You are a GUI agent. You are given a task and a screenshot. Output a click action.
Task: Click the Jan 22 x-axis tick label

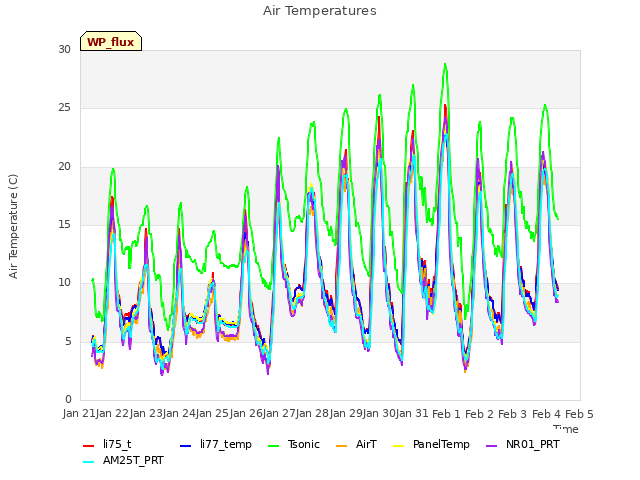pos(112,413)
